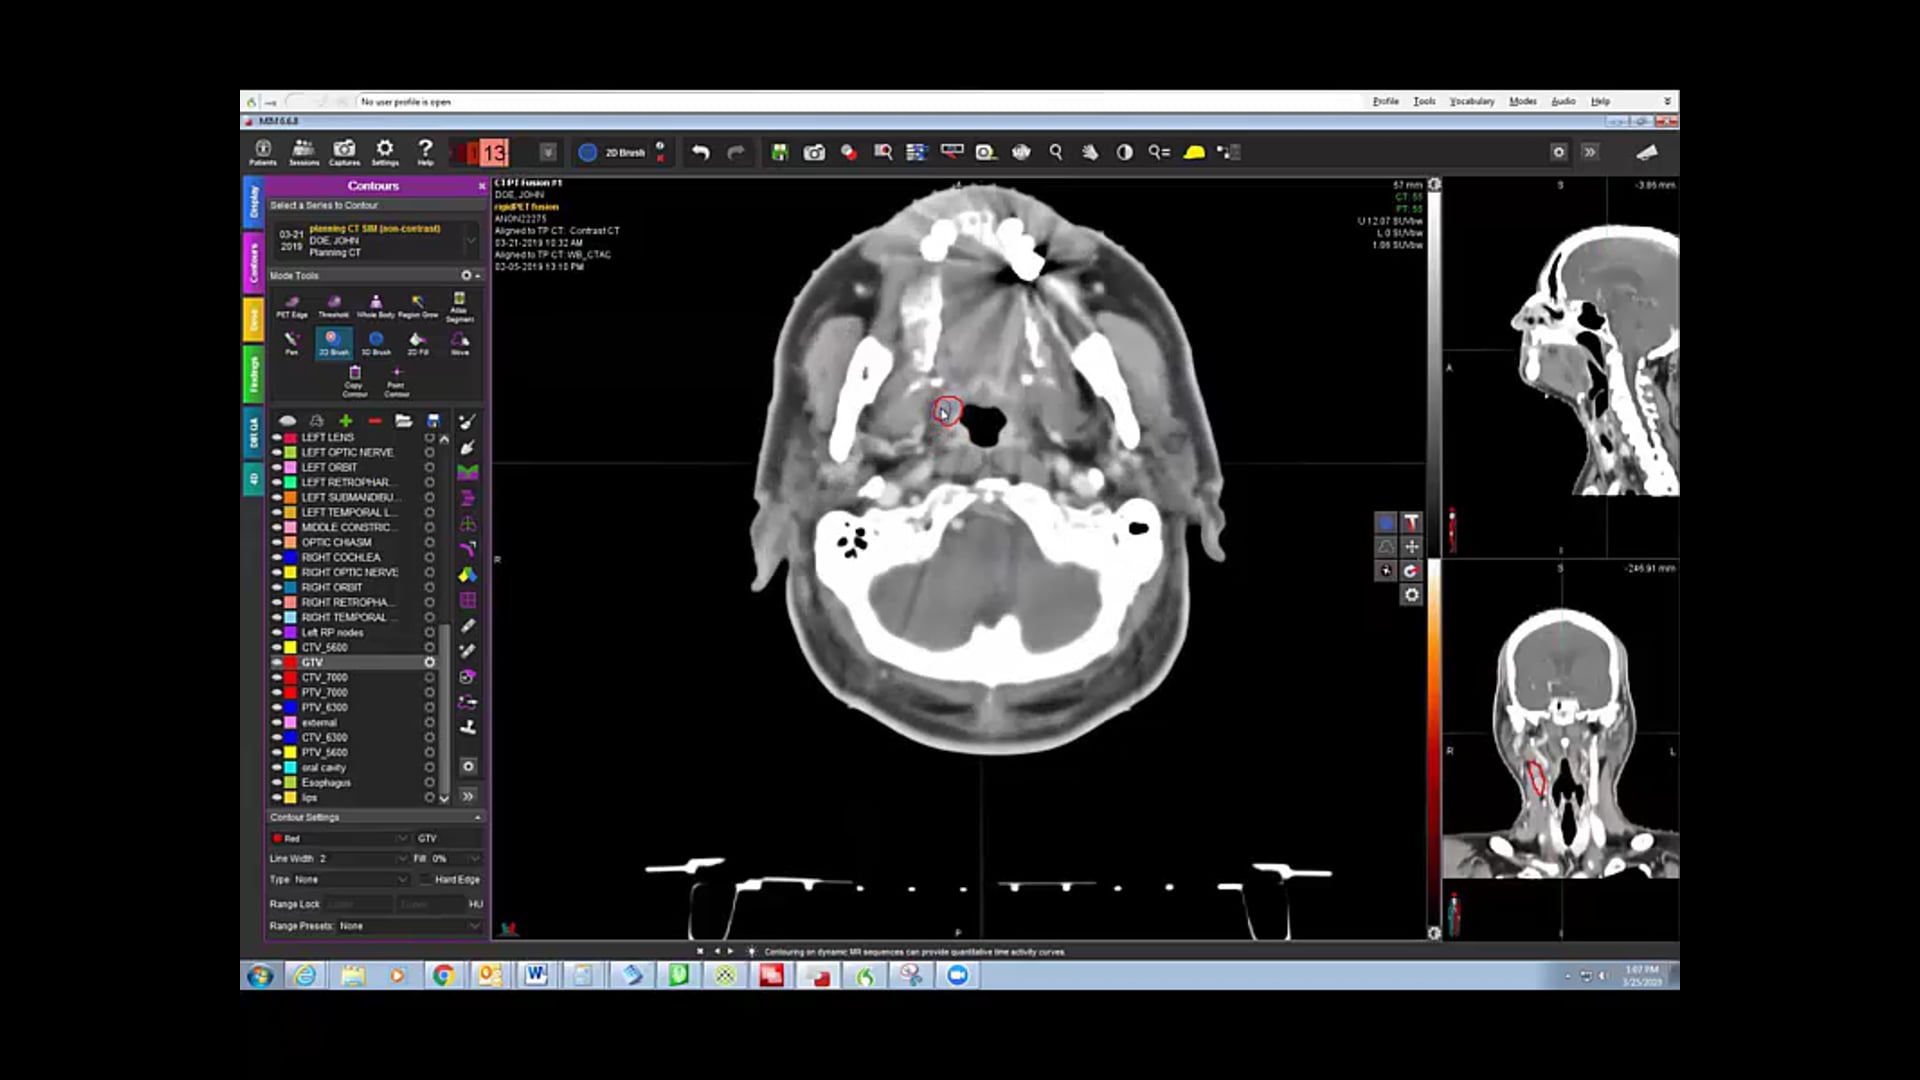Click the Patients icon in the toolbar
Image resolution: width=1920 pixels, height=1080 pixels.
[x=263, y=152]
